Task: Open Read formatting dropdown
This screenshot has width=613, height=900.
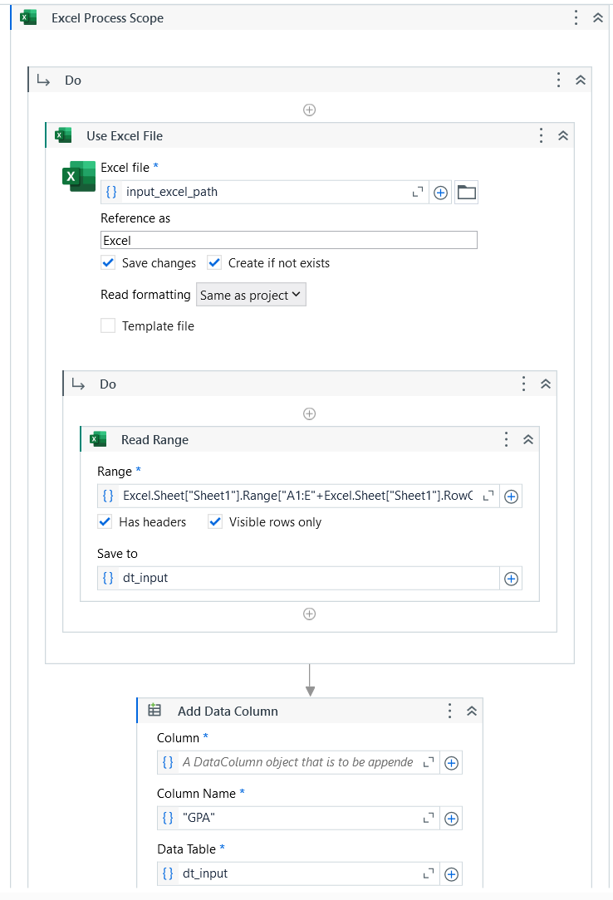Action: click(251, 295)
